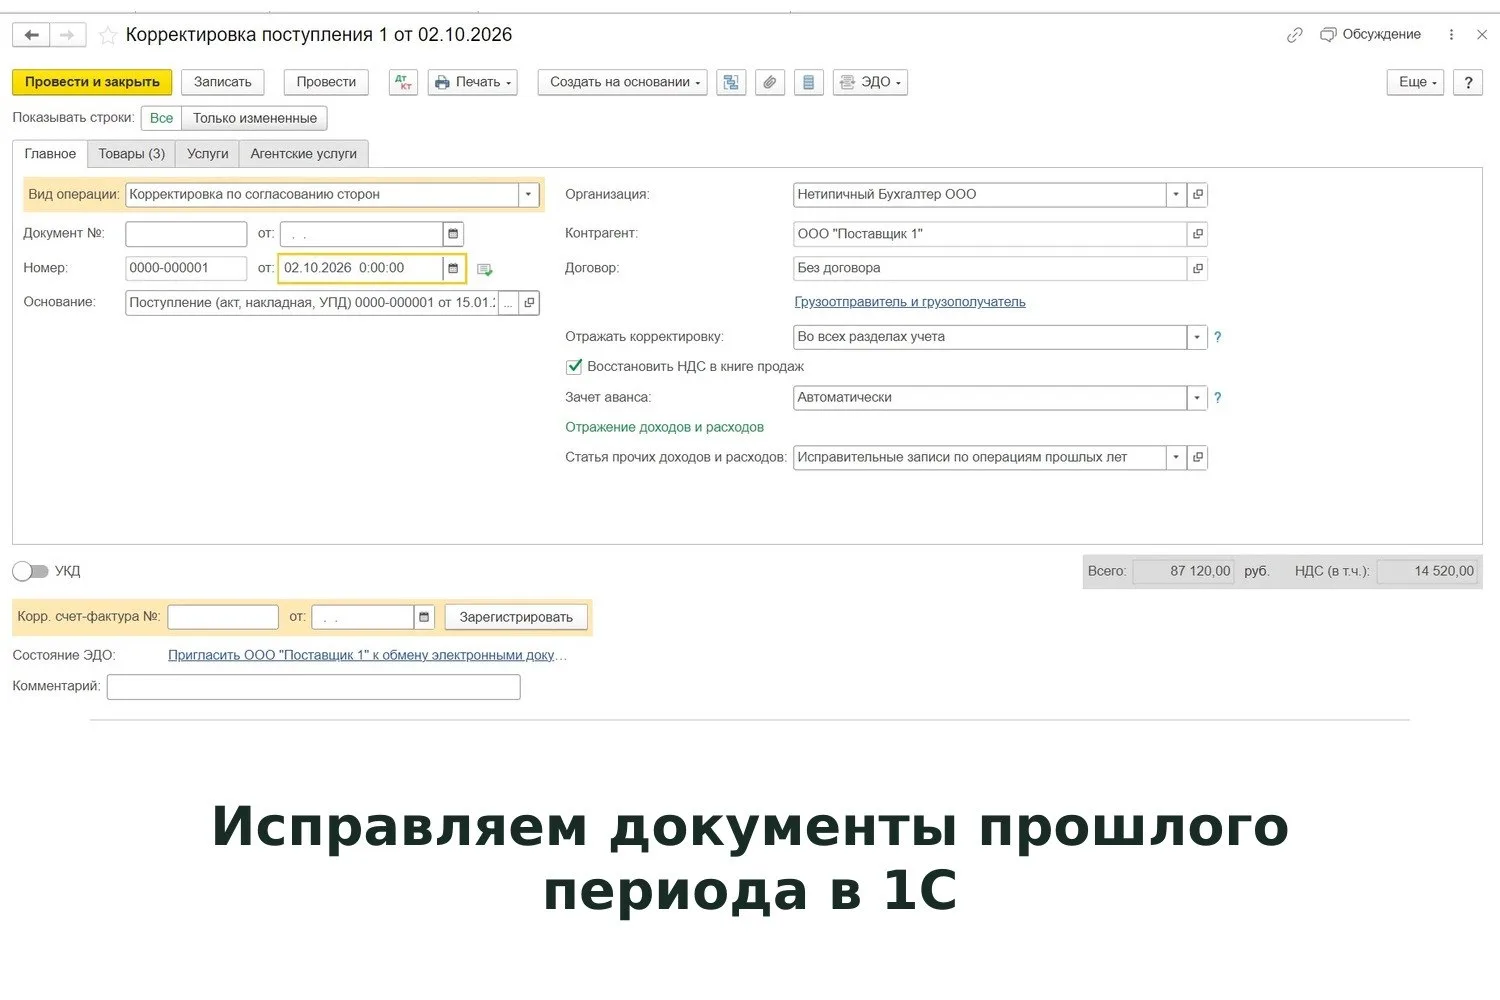Click the Провести и закрыть button

(92, 82)
